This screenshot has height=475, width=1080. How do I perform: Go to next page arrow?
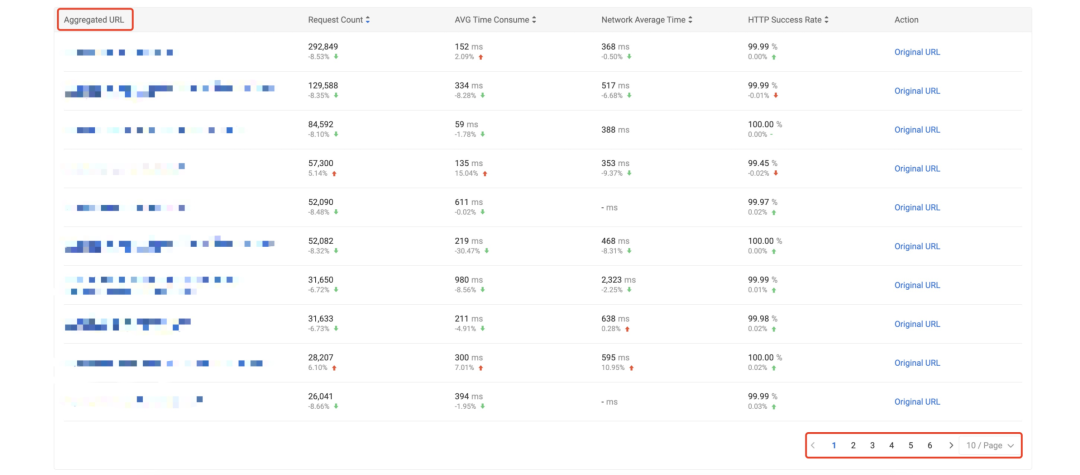(950, 445)
